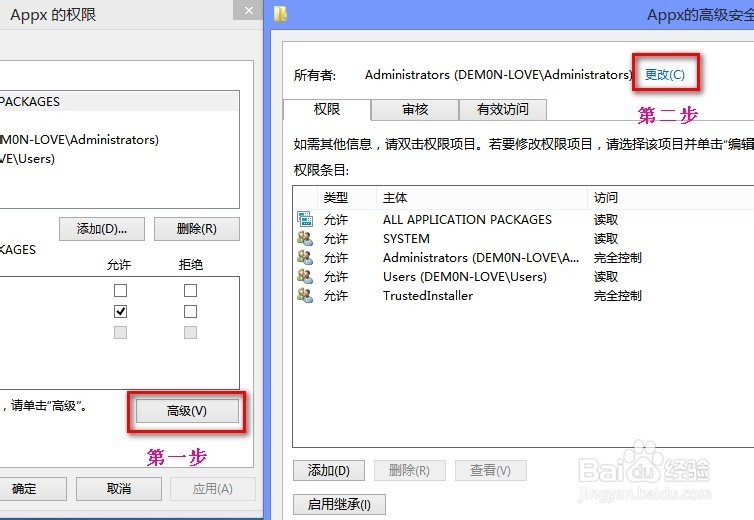Close the Appx 的权限 dialog
The image size is (754, 520).
[249, 10]
